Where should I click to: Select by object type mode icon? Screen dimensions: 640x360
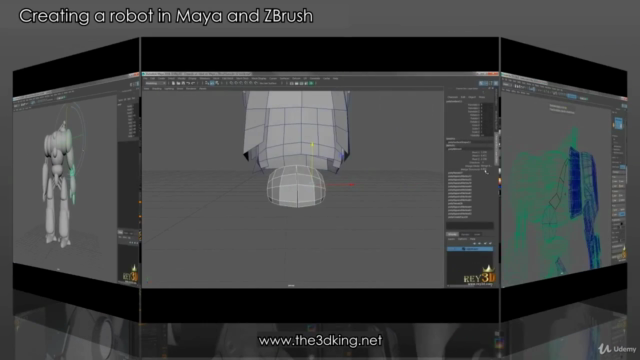(x=212, y=83)
